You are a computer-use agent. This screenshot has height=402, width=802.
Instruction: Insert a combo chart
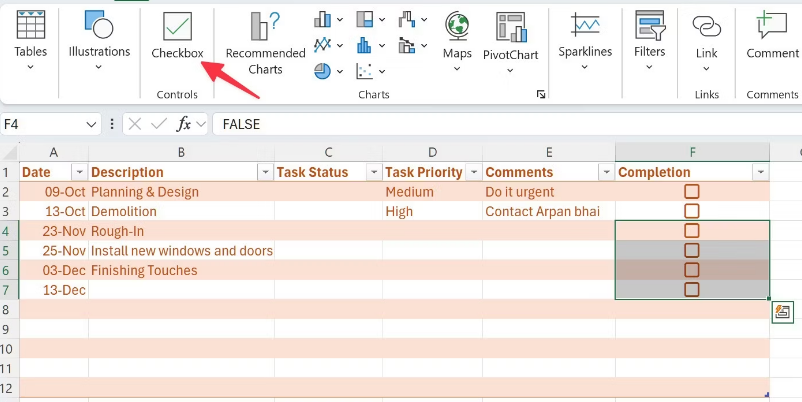[407, 45]
